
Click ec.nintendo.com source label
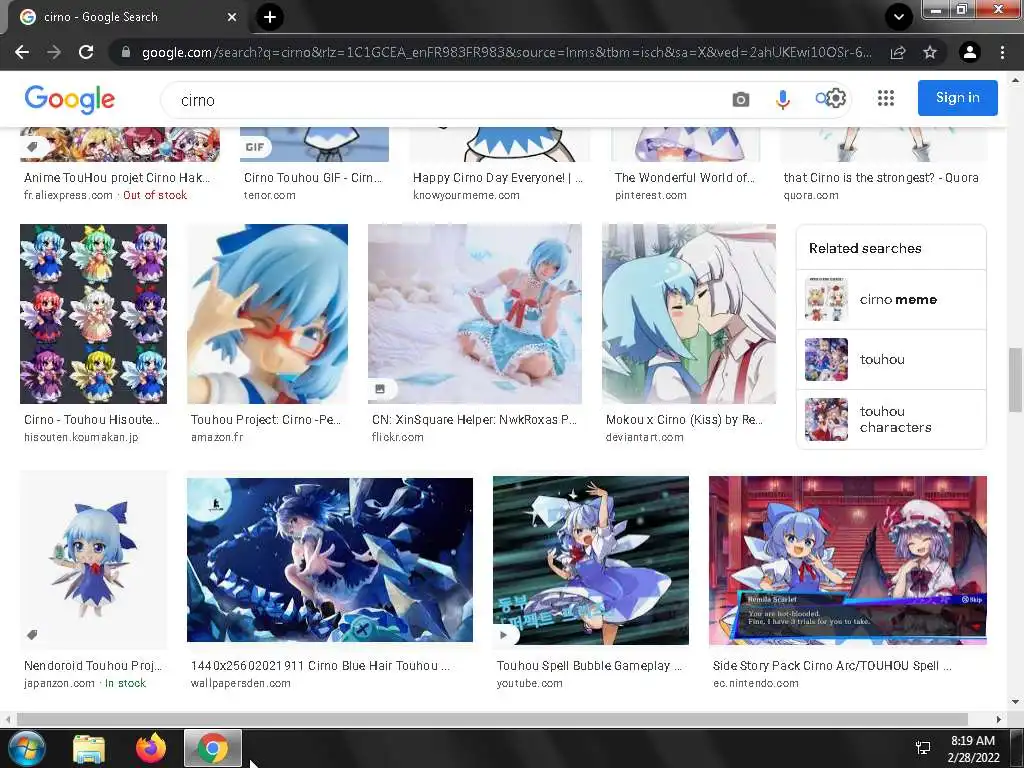(756, 683)
